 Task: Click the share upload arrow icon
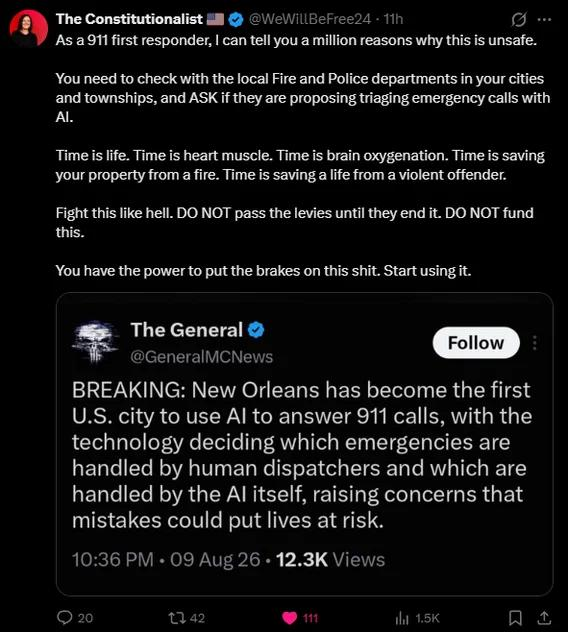click(544, 617)
